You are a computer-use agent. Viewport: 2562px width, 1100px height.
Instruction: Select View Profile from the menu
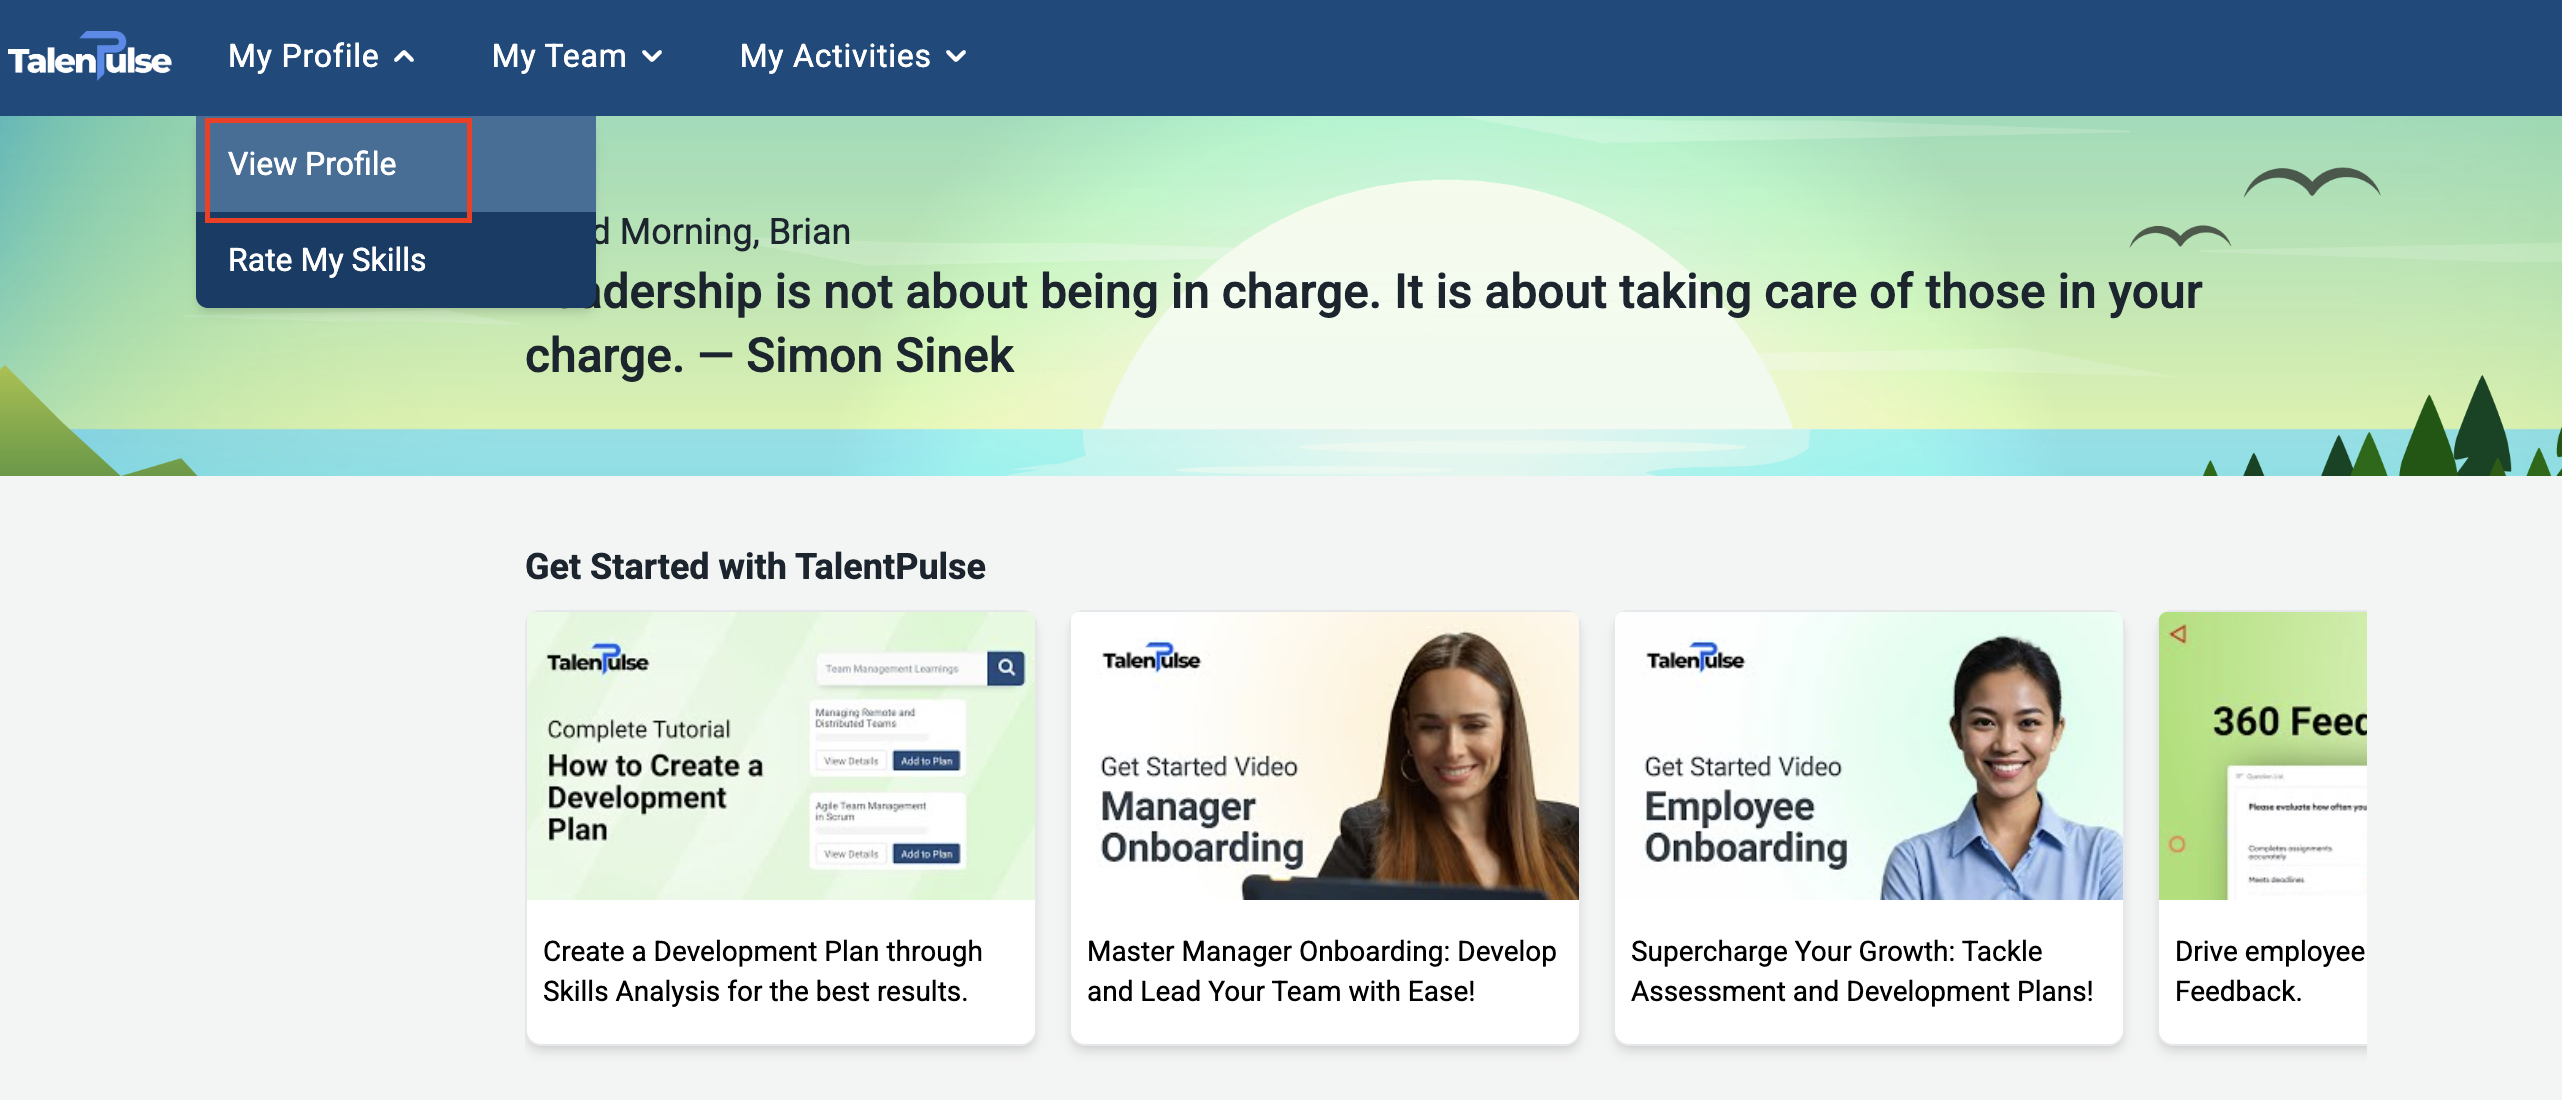312,164
